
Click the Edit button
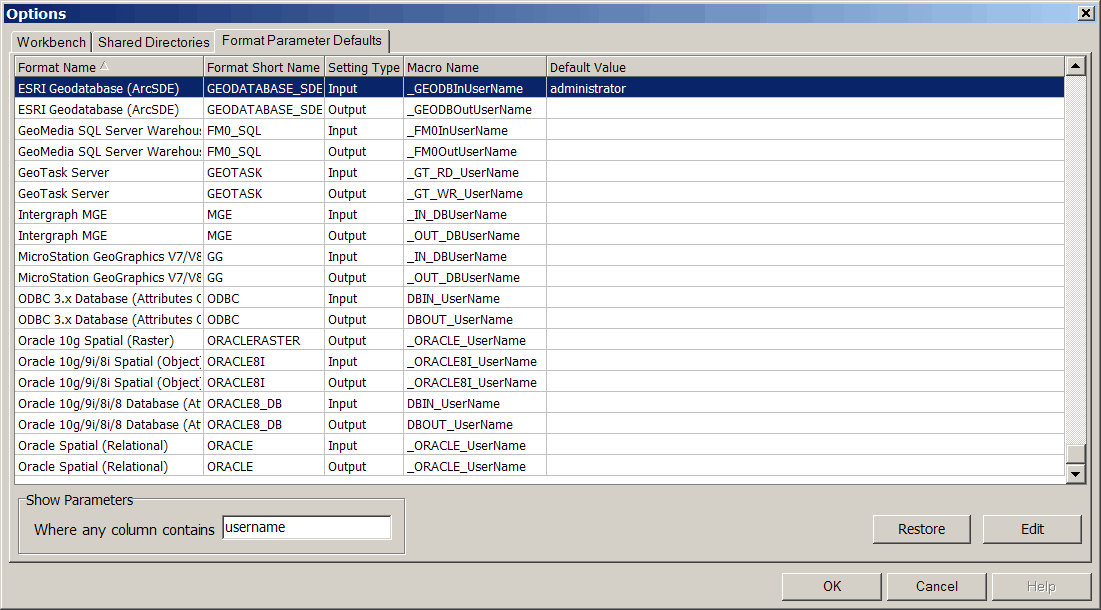(1031, 529)
